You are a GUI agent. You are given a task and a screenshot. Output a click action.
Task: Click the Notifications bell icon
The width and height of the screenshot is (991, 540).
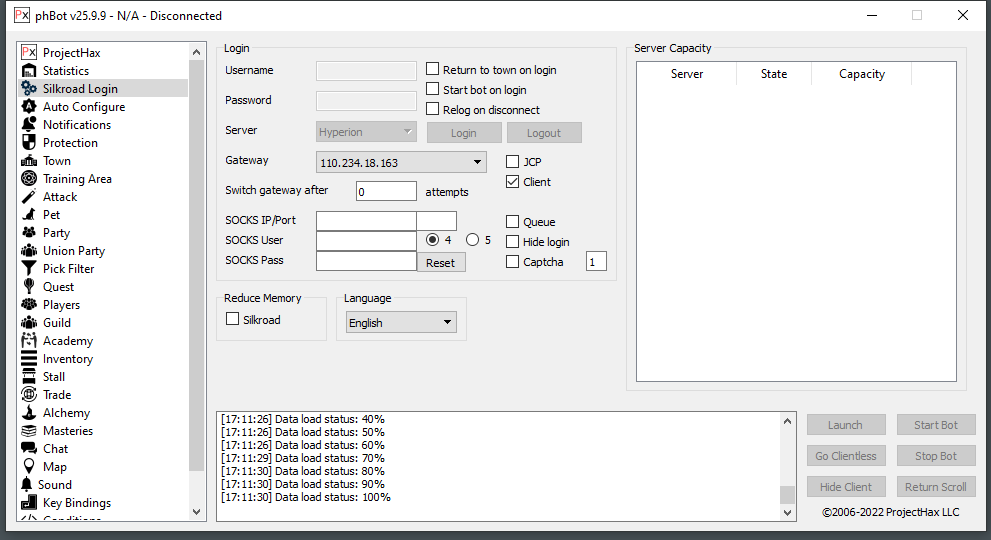(x=29, y=125)
